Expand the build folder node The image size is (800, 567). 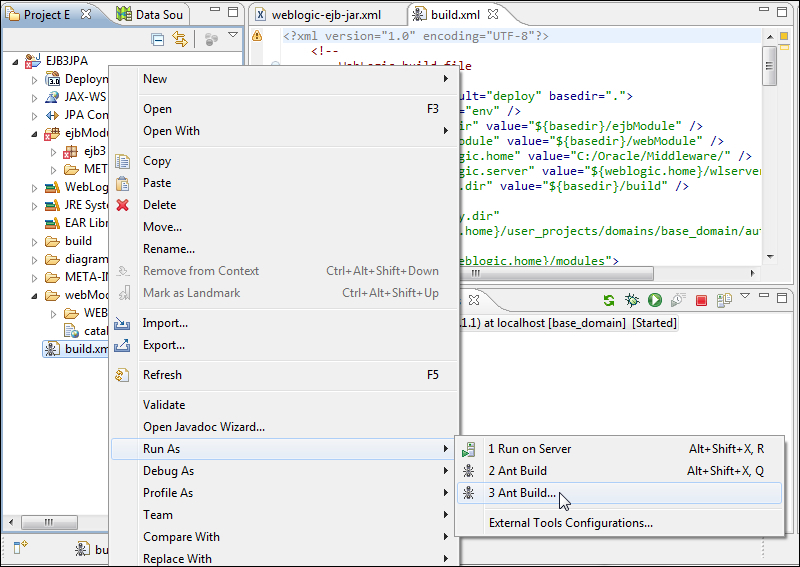(34, 242)
